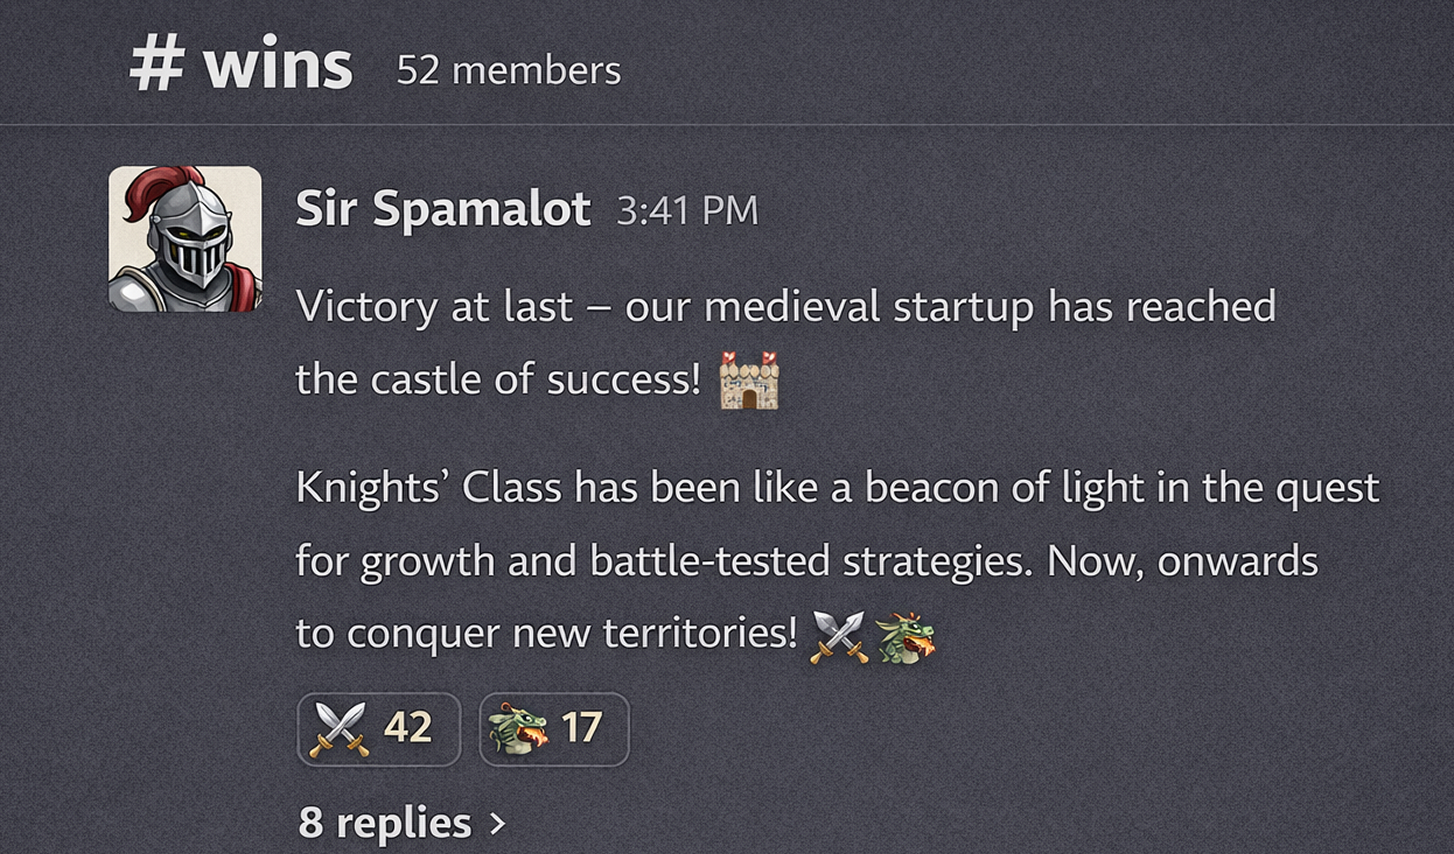Image resolution: width=1454 pixels, height=854 pixels.
Task: Toggle your reaction on the dragon pill
Action: tap(553, 729)
